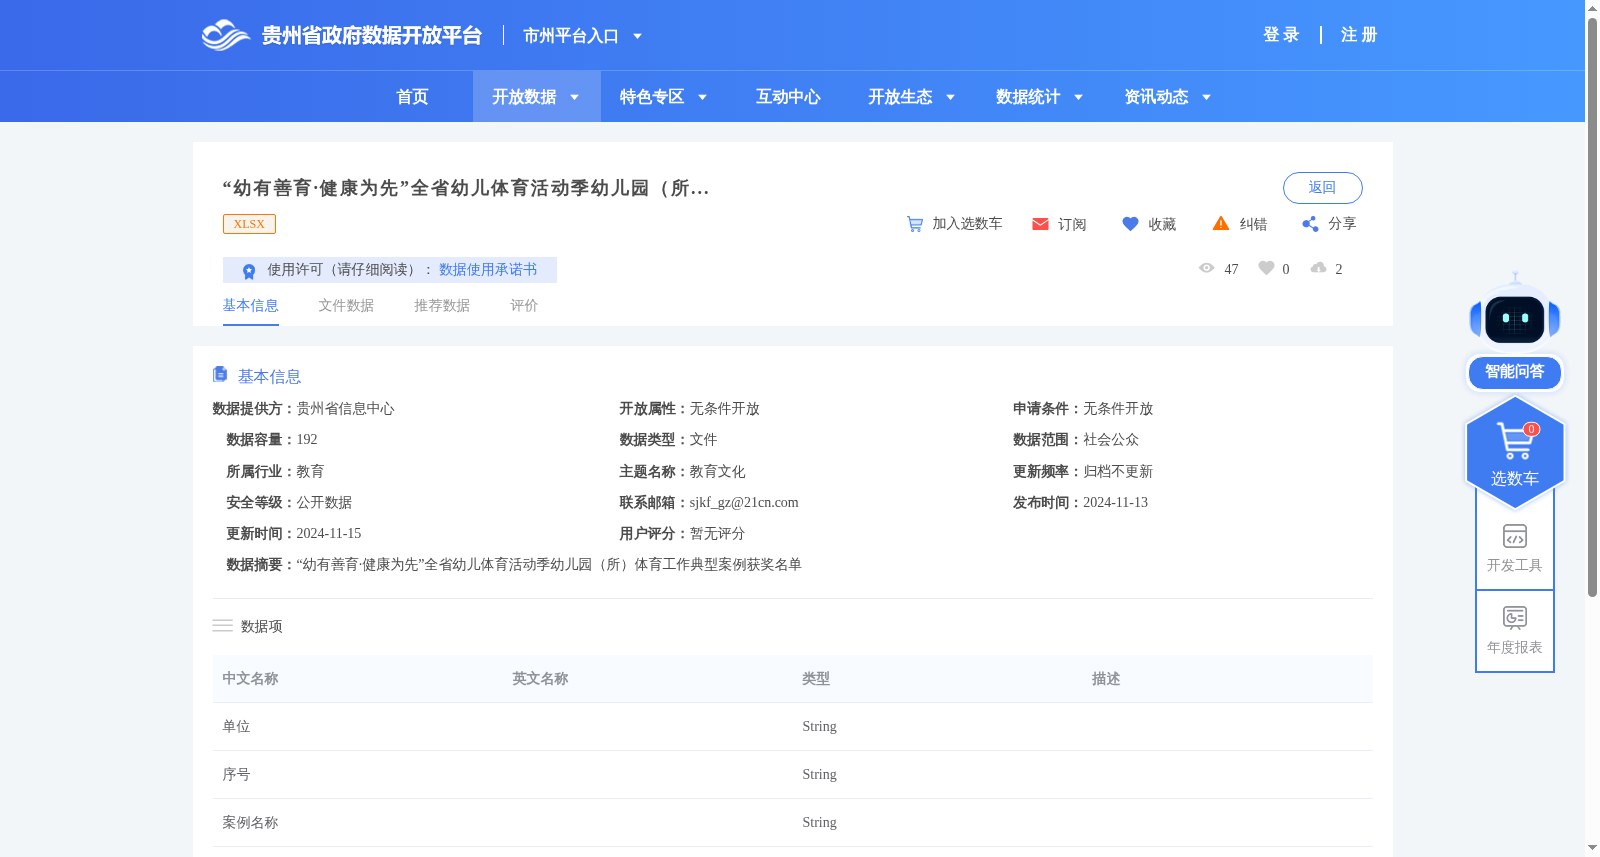The height and width of the screenshot is (857, 1600).
Task: Click the shopping cart icon for 加入选数车
Action: [915, 224]
